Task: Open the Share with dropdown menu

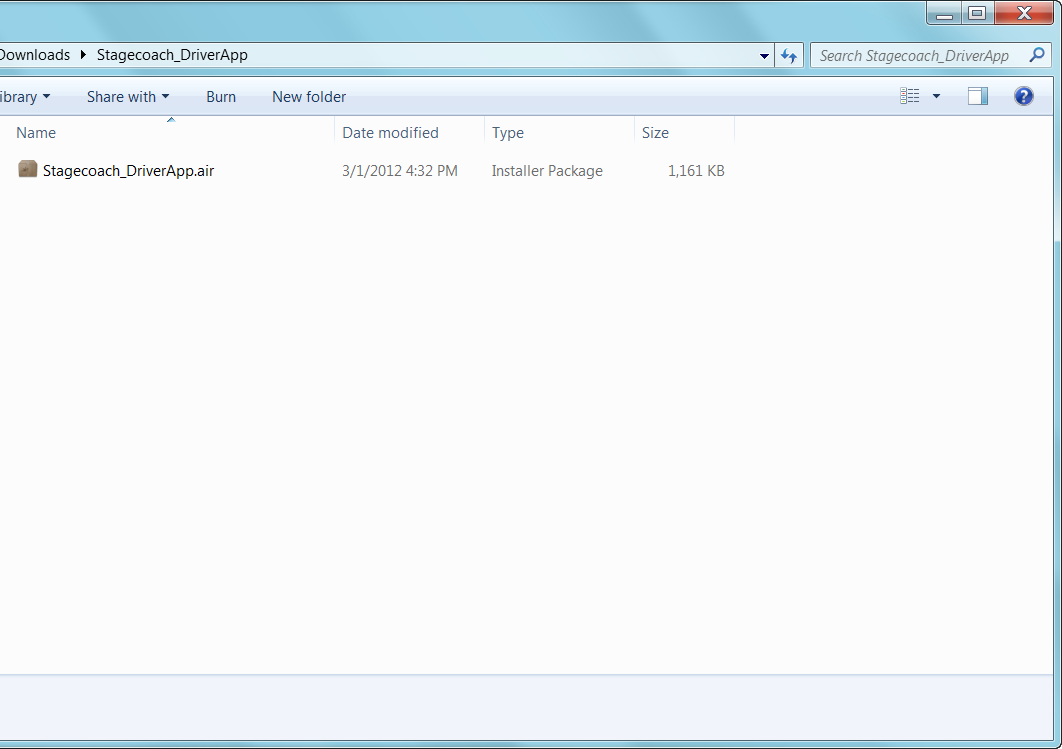Action: tap(128, 97)
